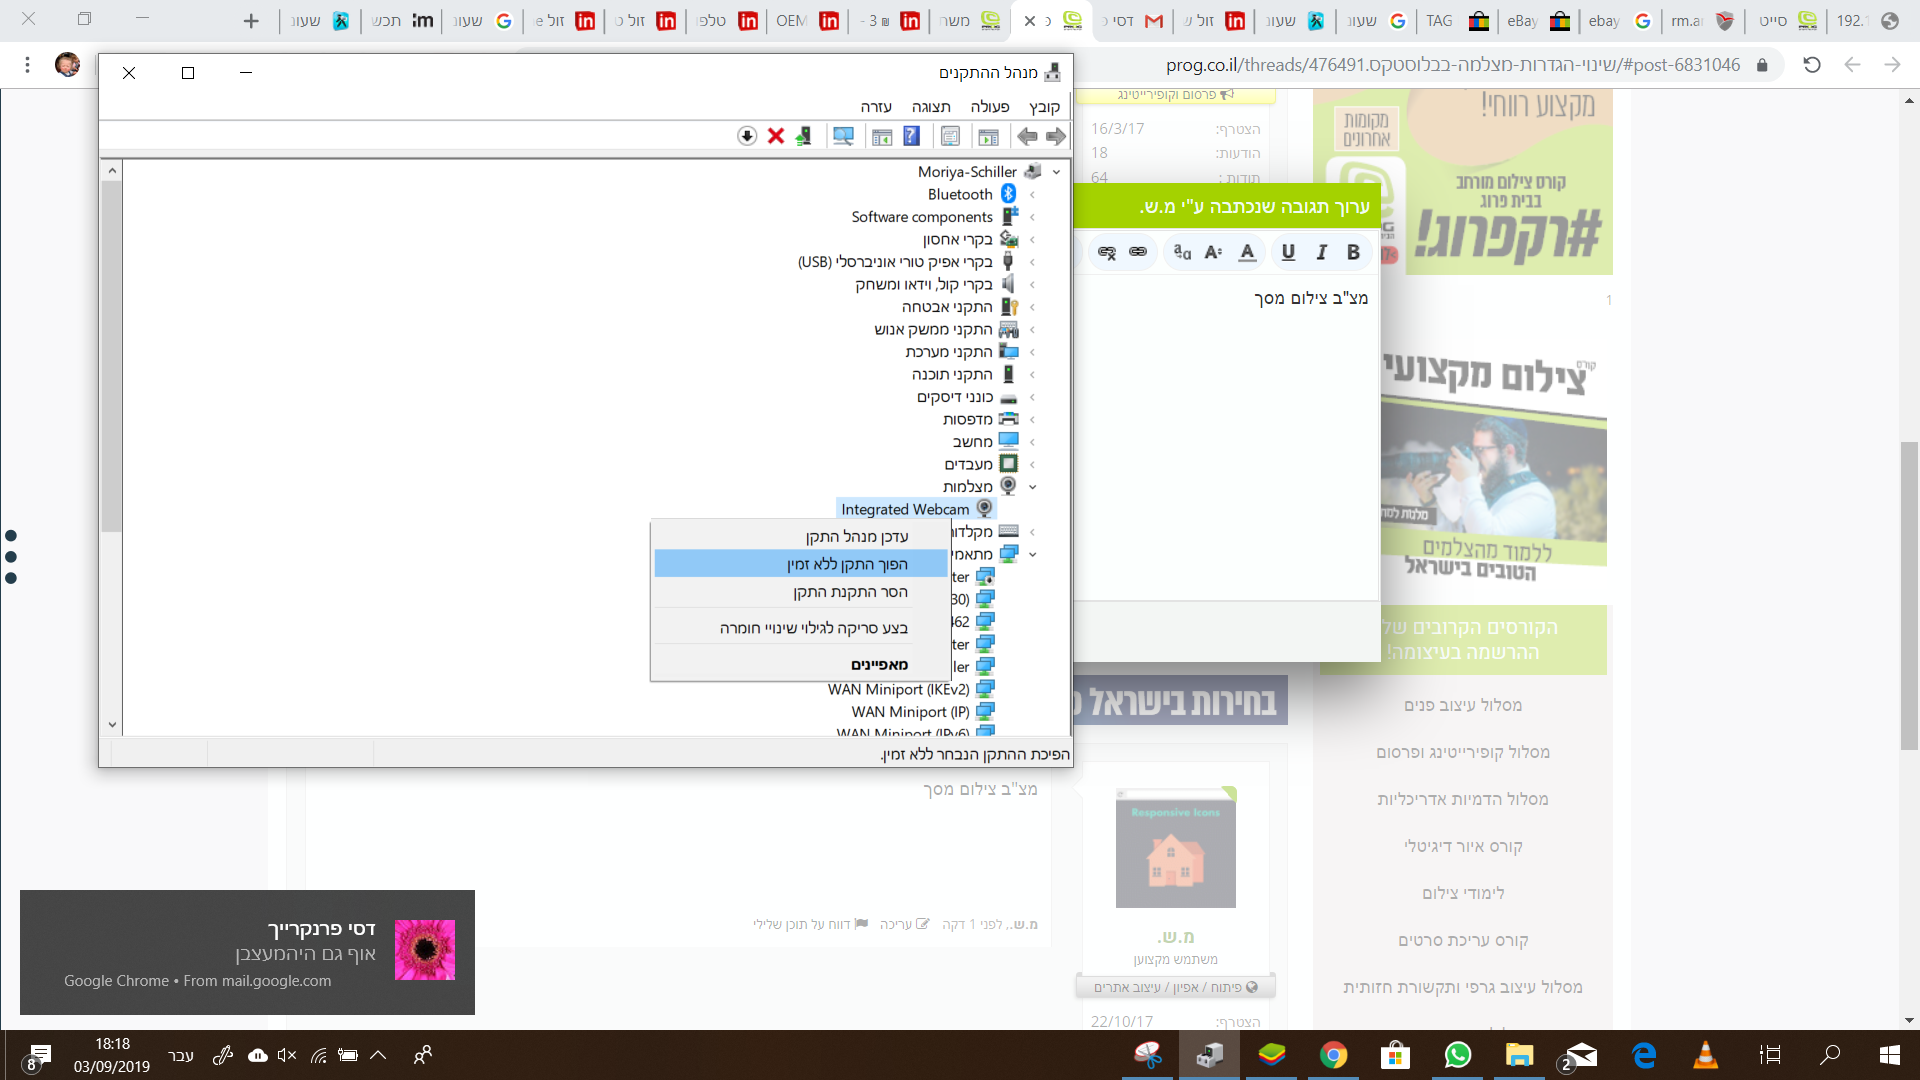Open WhatsApp from the taskbar

coord(1457,1055)
